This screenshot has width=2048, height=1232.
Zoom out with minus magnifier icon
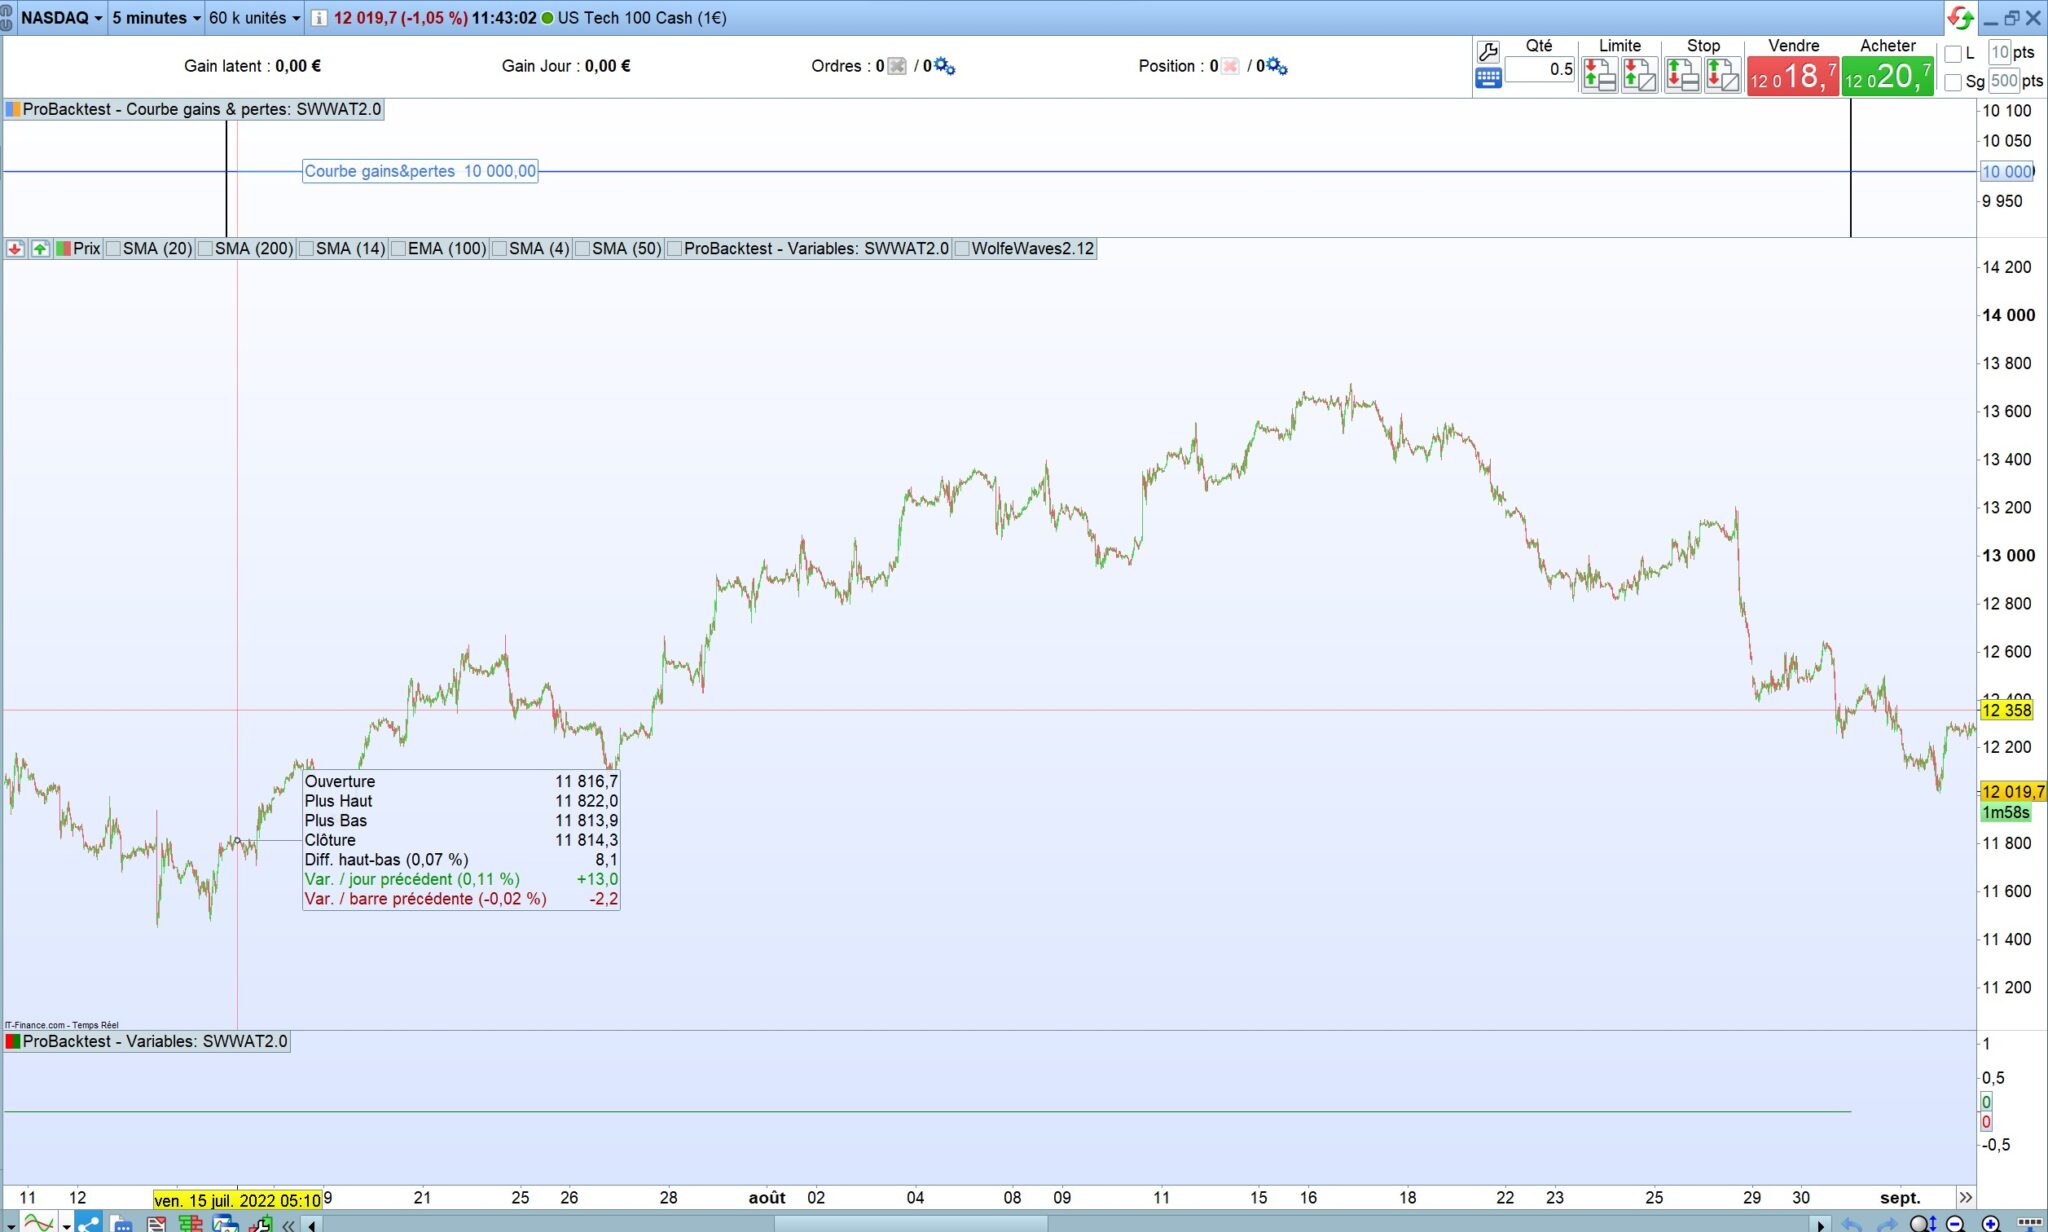1955,1223
